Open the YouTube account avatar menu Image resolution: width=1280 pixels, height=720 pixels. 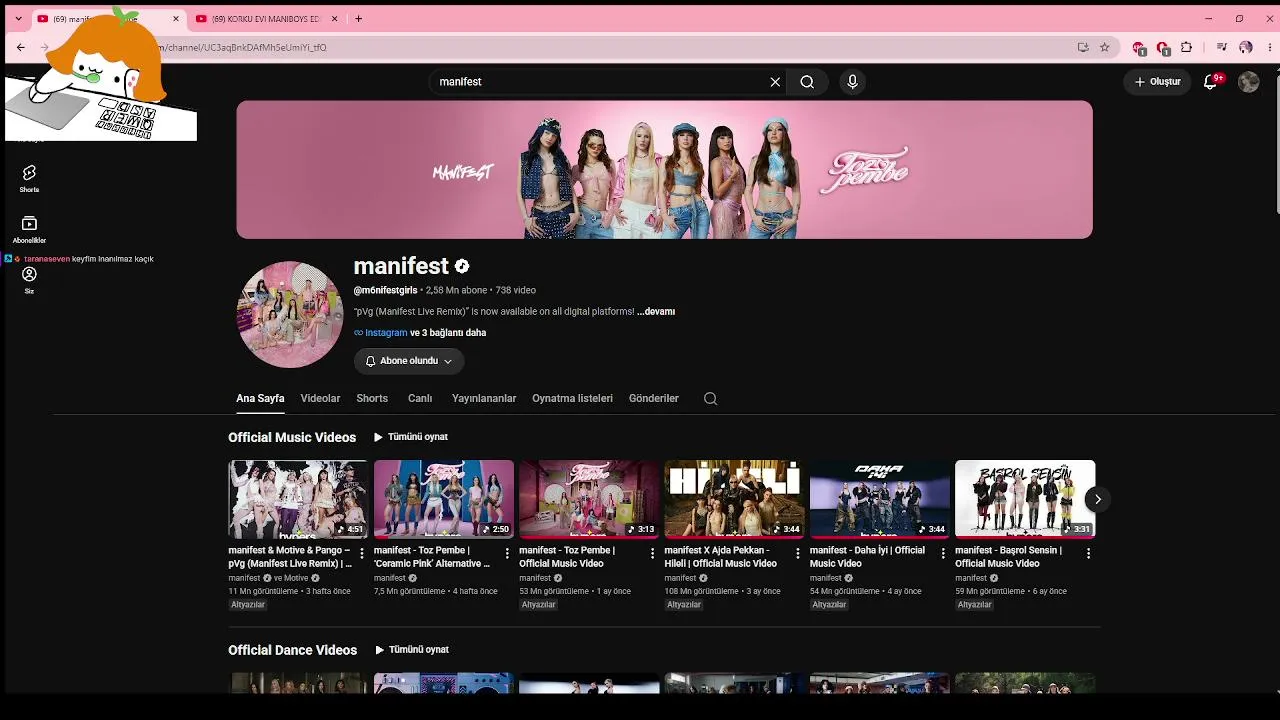point(1249,82)
